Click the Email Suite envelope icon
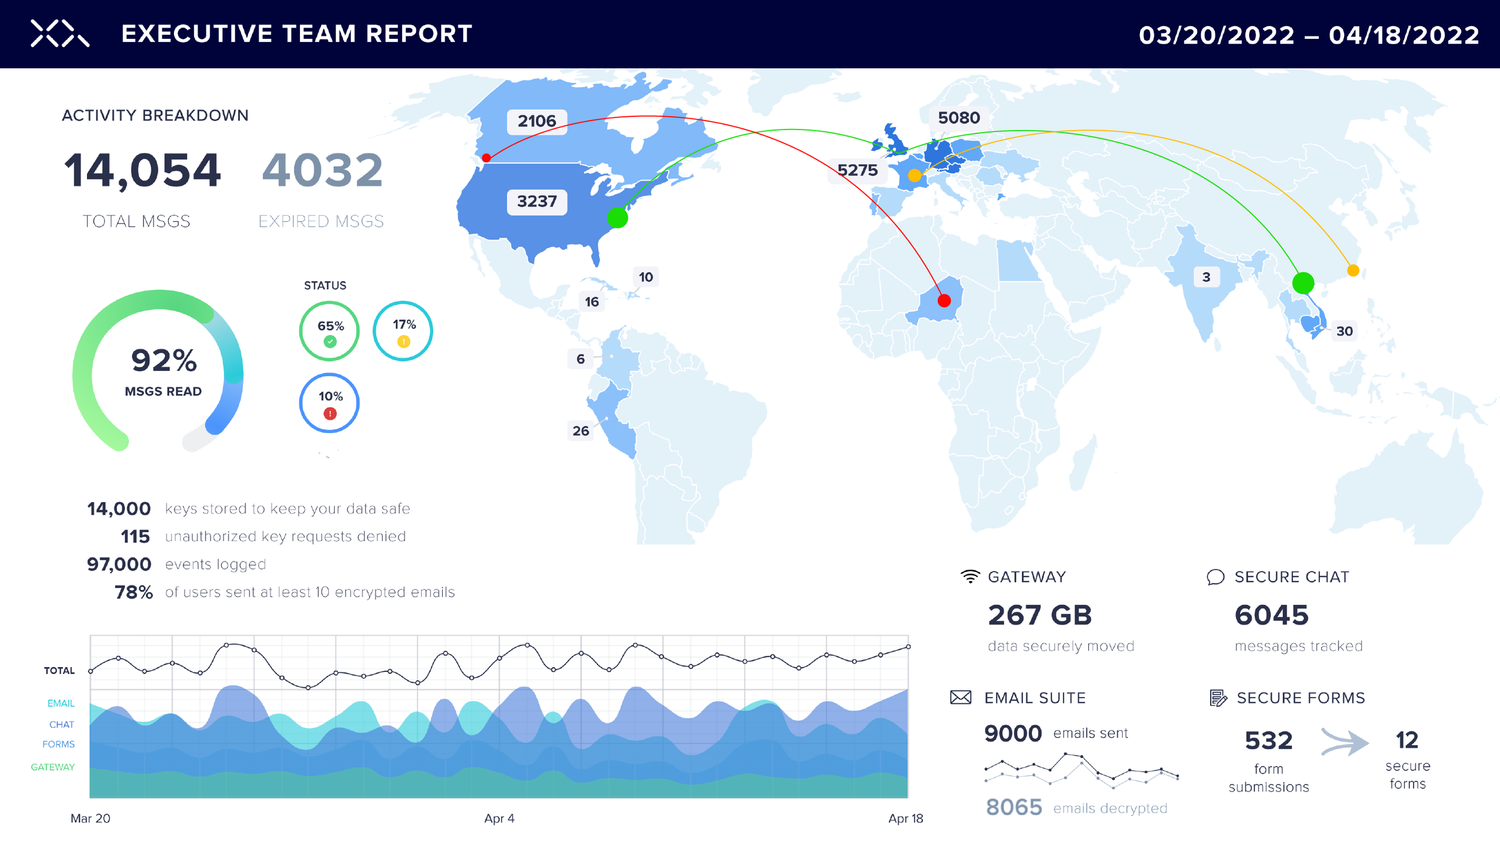Viewport: 1500px width, 844px height. 963,697
